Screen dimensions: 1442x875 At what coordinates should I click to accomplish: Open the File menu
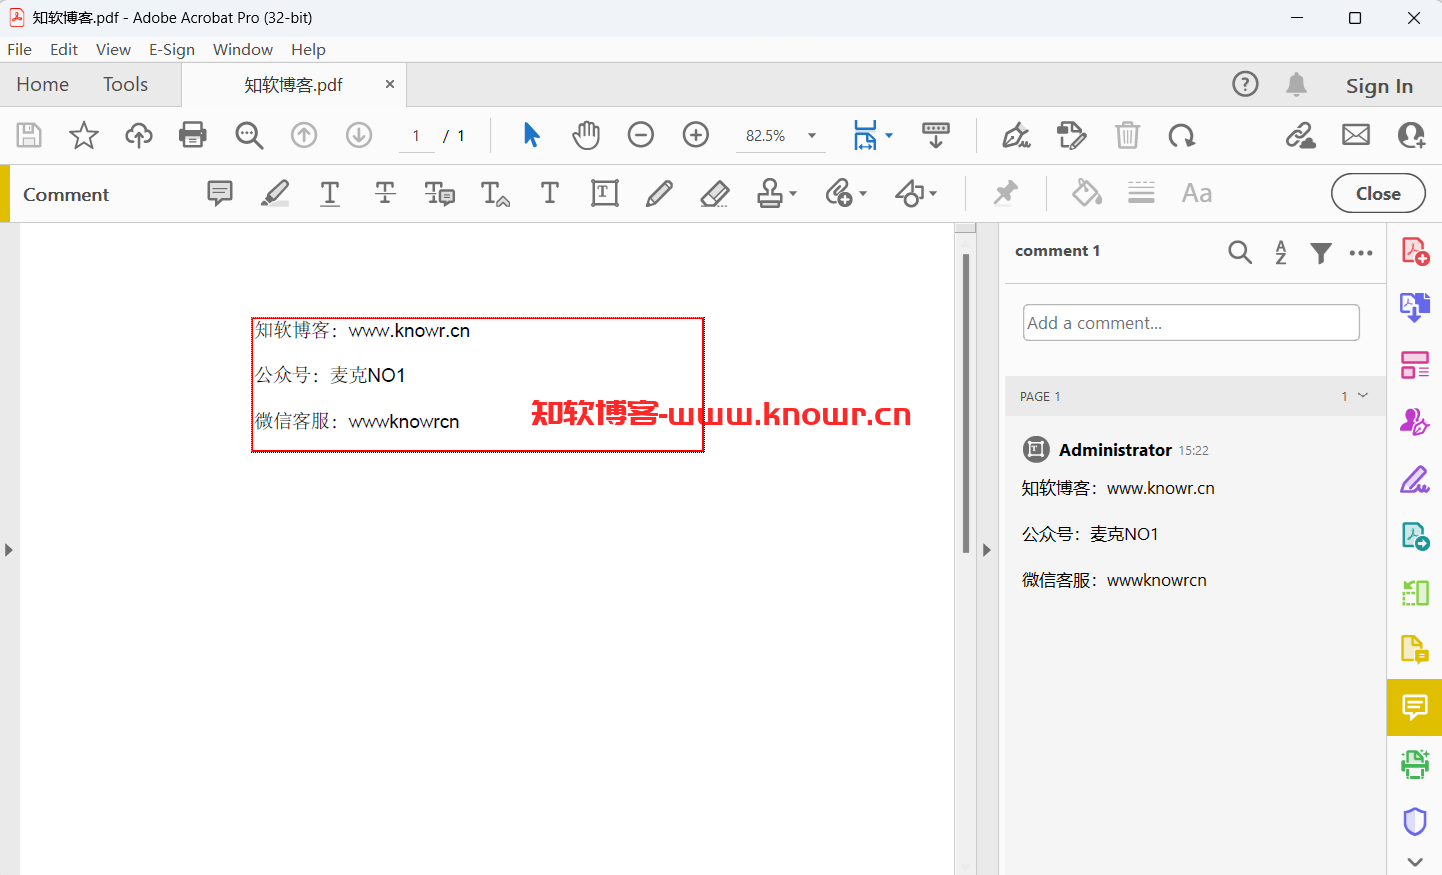(19, 49)
